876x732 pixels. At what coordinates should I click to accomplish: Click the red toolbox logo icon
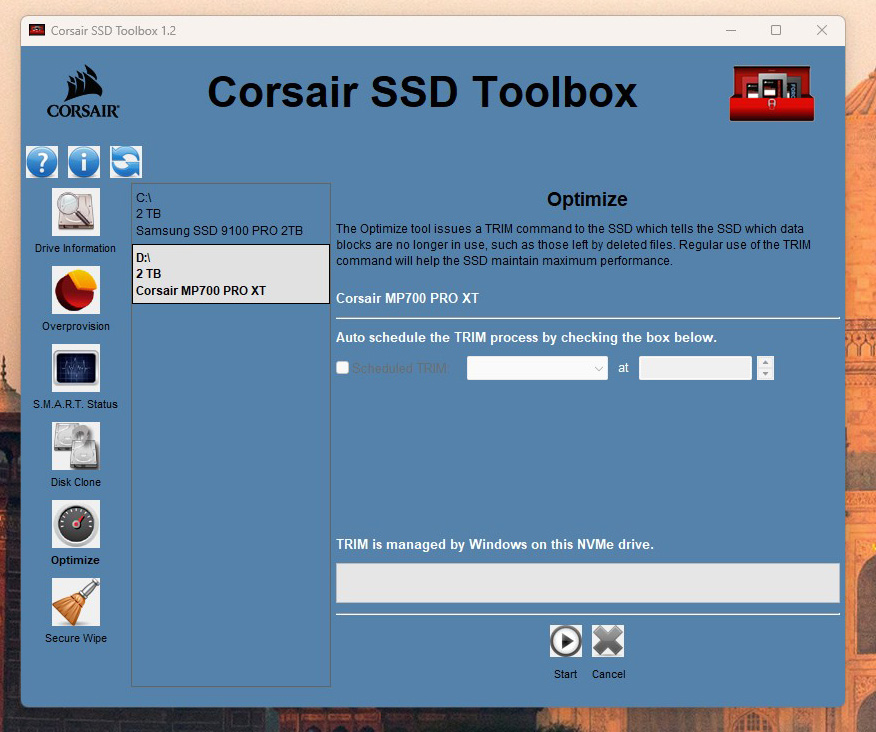click(x=771, y=94)
